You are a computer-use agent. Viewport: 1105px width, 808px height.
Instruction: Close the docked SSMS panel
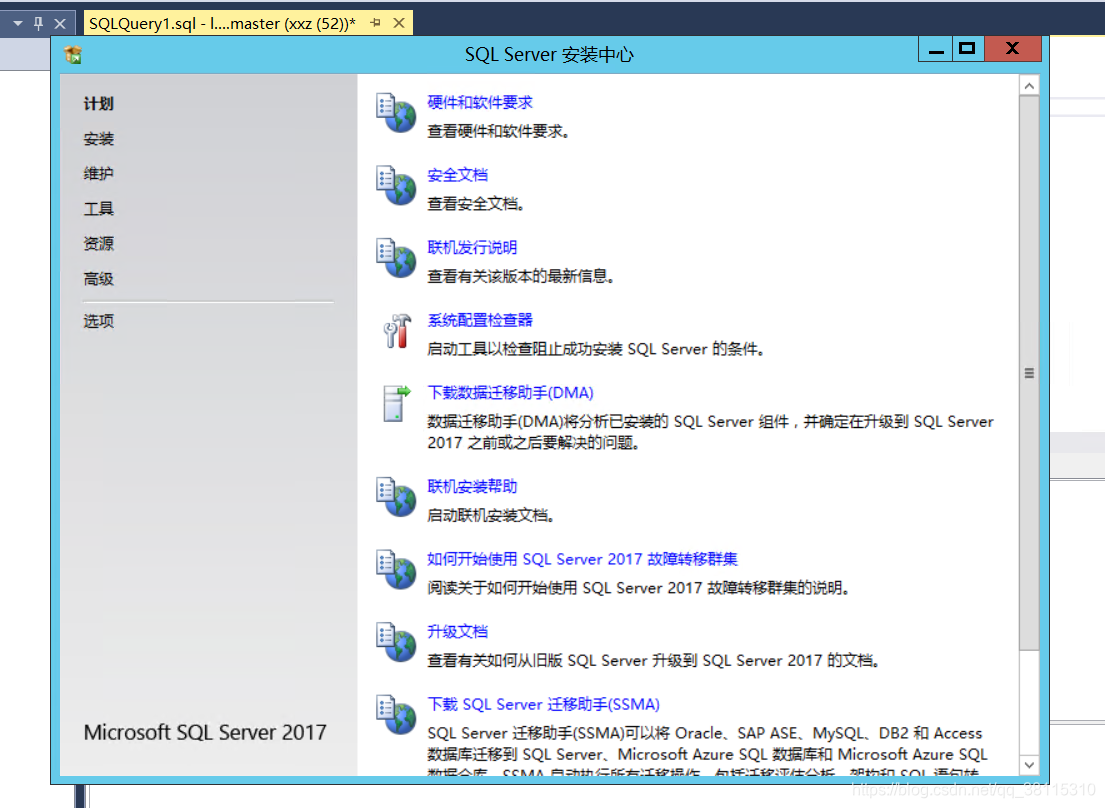[x=61, y=24]
